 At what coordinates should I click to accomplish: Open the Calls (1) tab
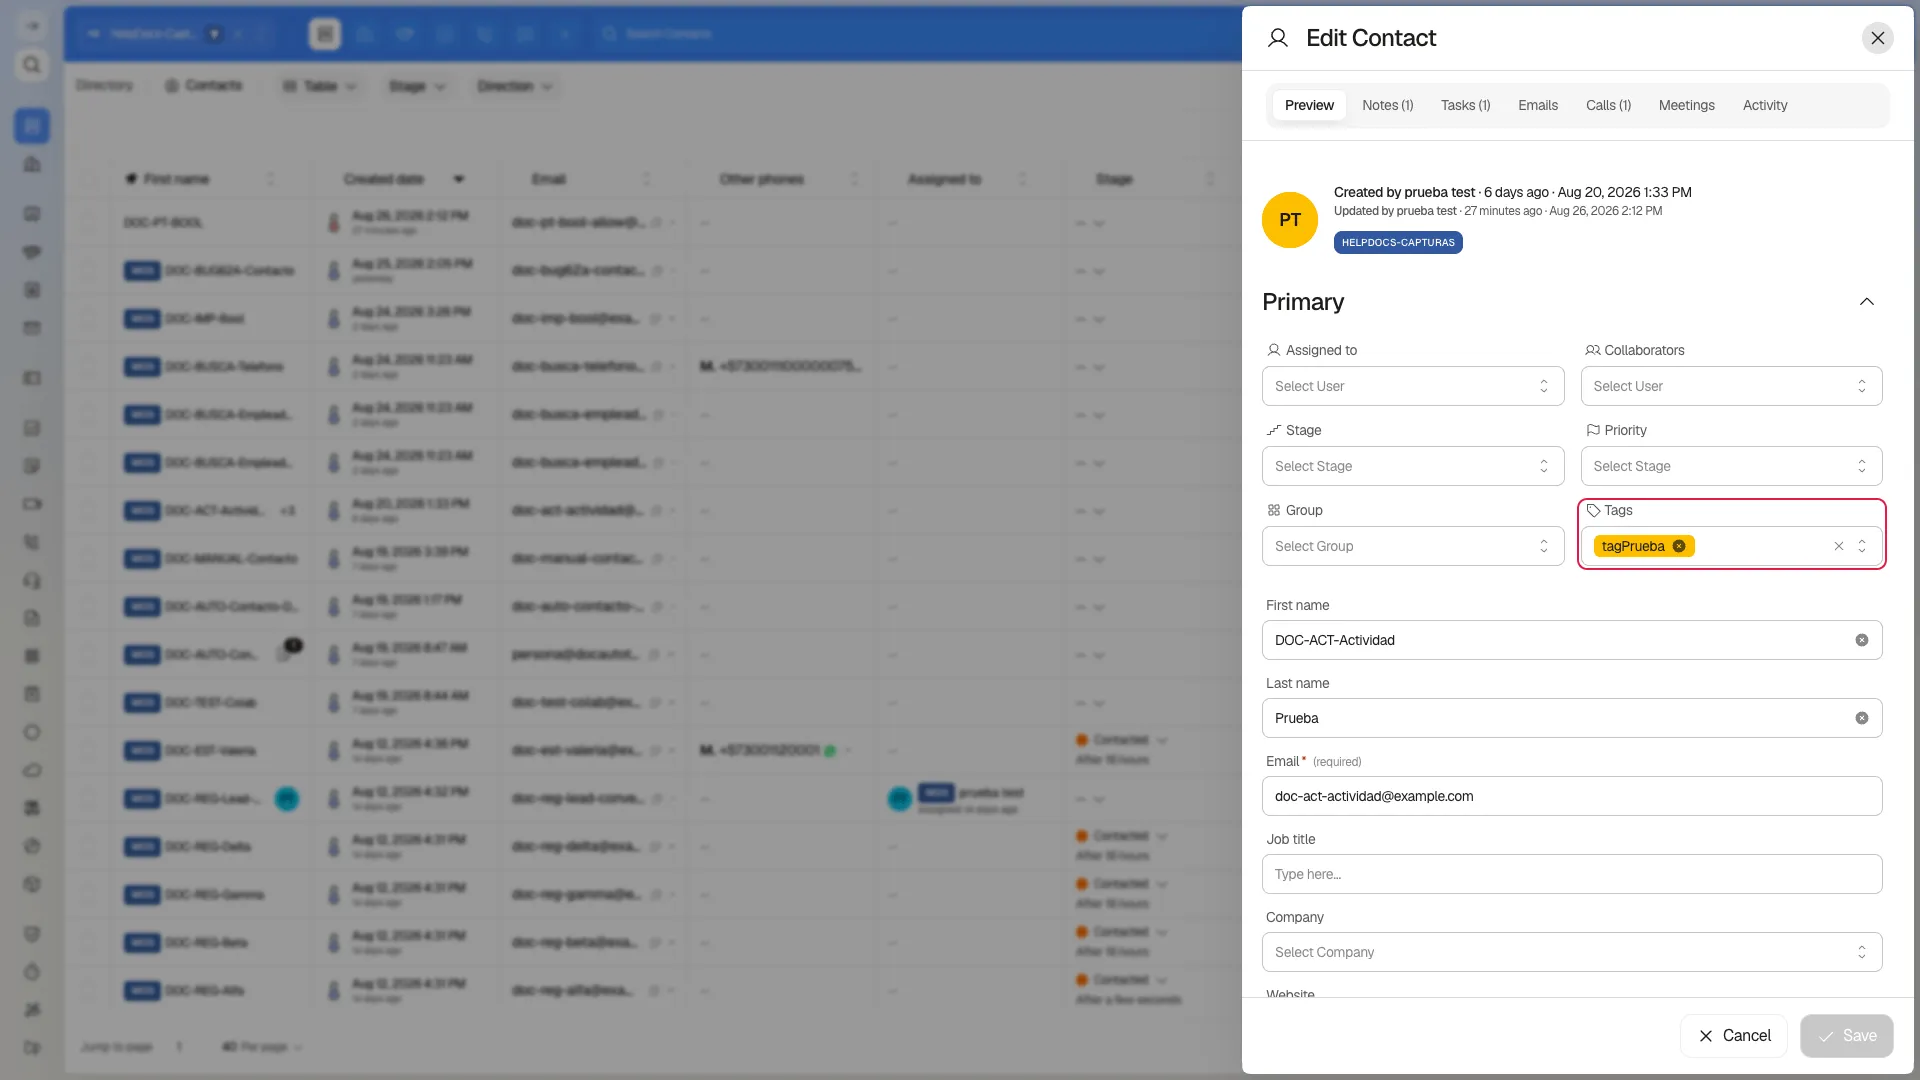[1608, 105]
